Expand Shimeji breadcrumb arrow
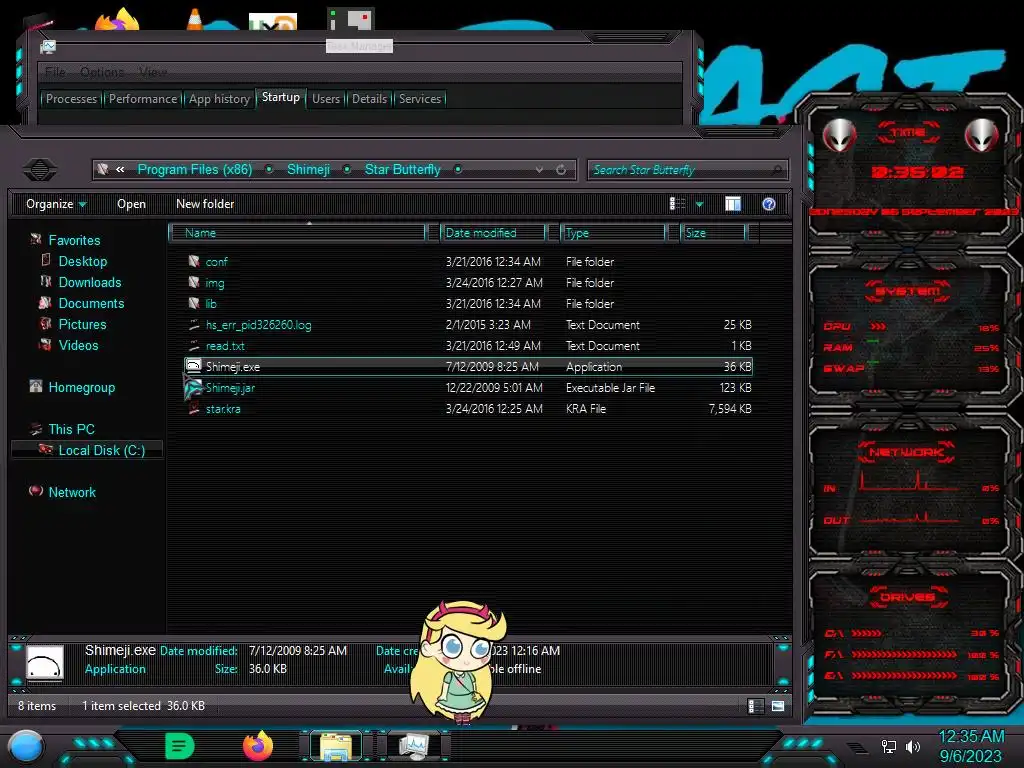 coord(347,170)
